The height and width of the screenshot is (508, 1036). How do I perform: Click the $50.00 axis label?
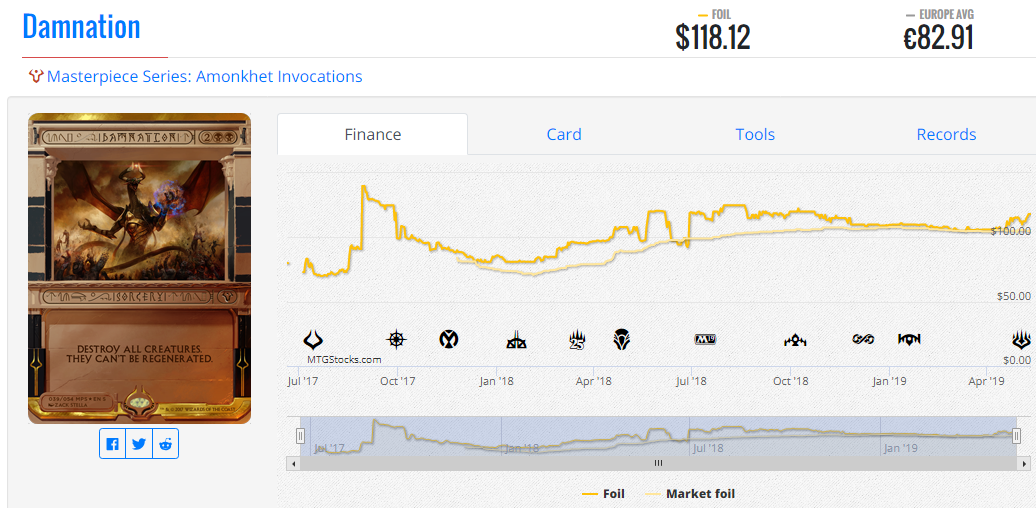point(1014,297)
